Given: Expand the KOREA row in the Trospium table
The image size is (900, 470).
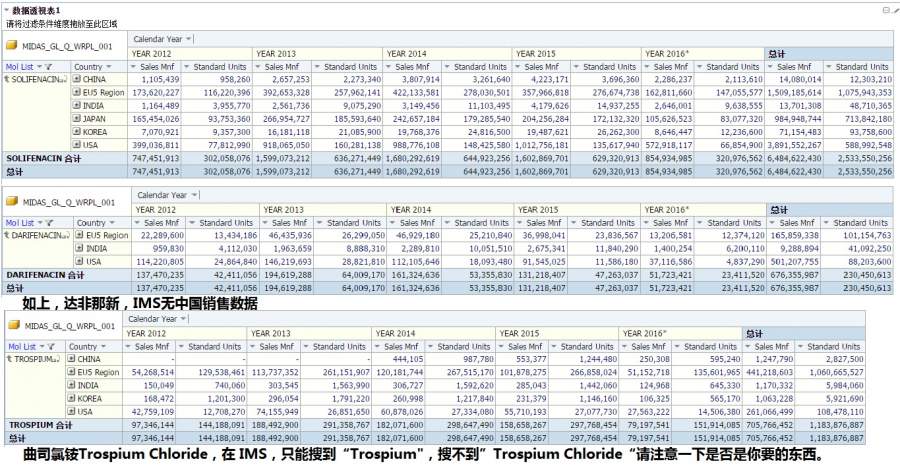Looking at the screenshot, I should click(71, 398).
